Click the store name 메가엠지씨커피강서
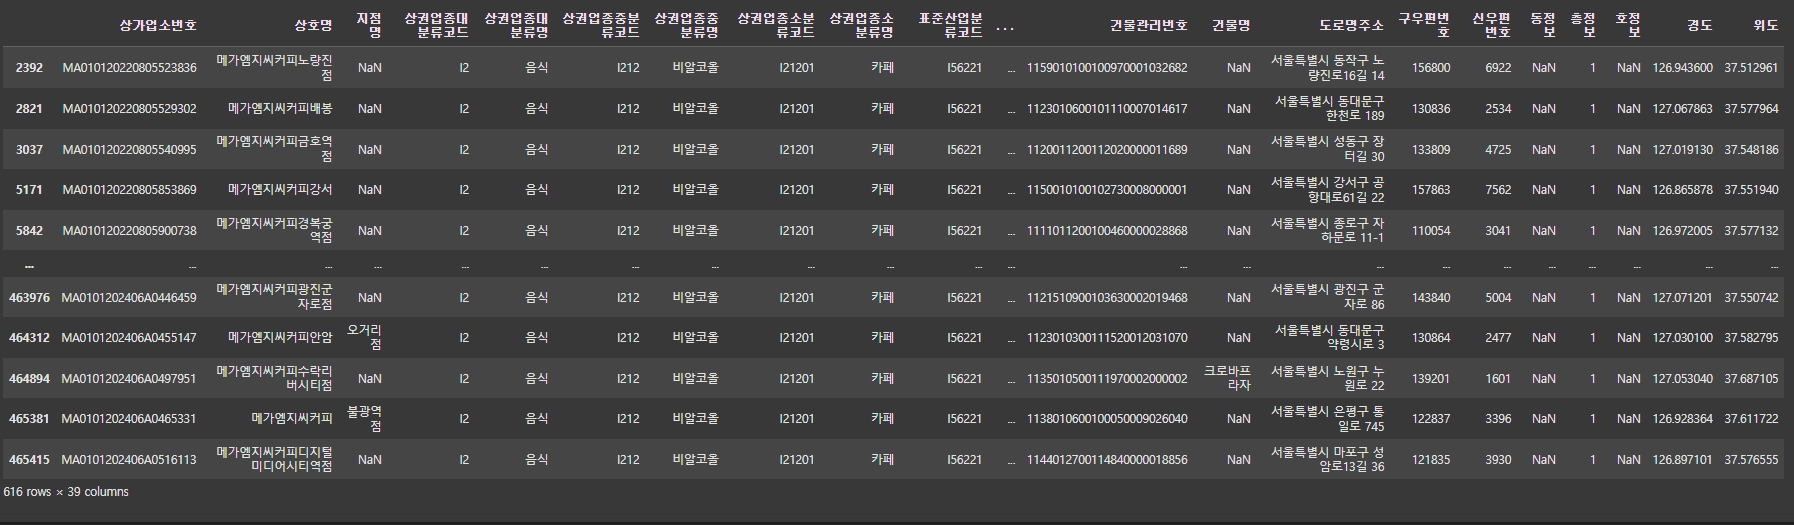This screenshot has width=1794, height=525. pos(280,189)
